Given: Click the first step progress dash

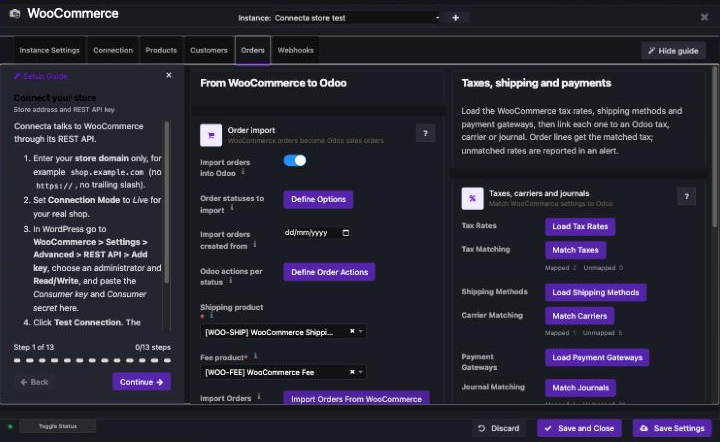Looking at the screenshot, I should (17, 360).
